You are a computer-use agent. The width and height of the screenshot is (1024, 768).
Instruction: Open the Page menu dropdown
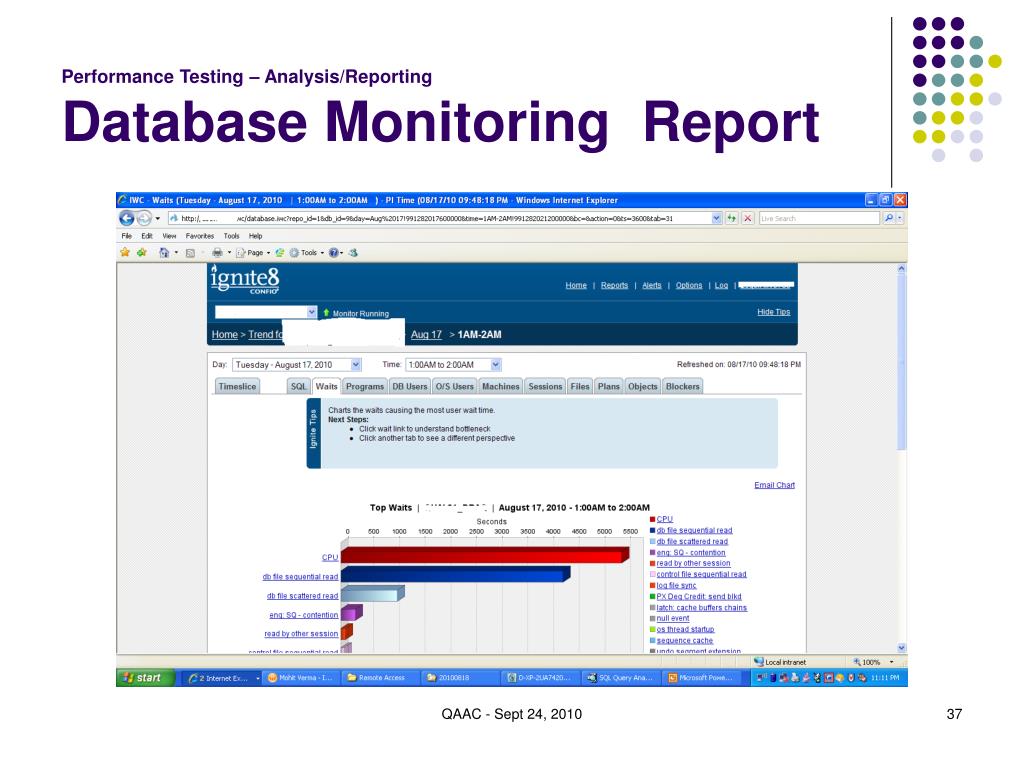click(253, 253)
